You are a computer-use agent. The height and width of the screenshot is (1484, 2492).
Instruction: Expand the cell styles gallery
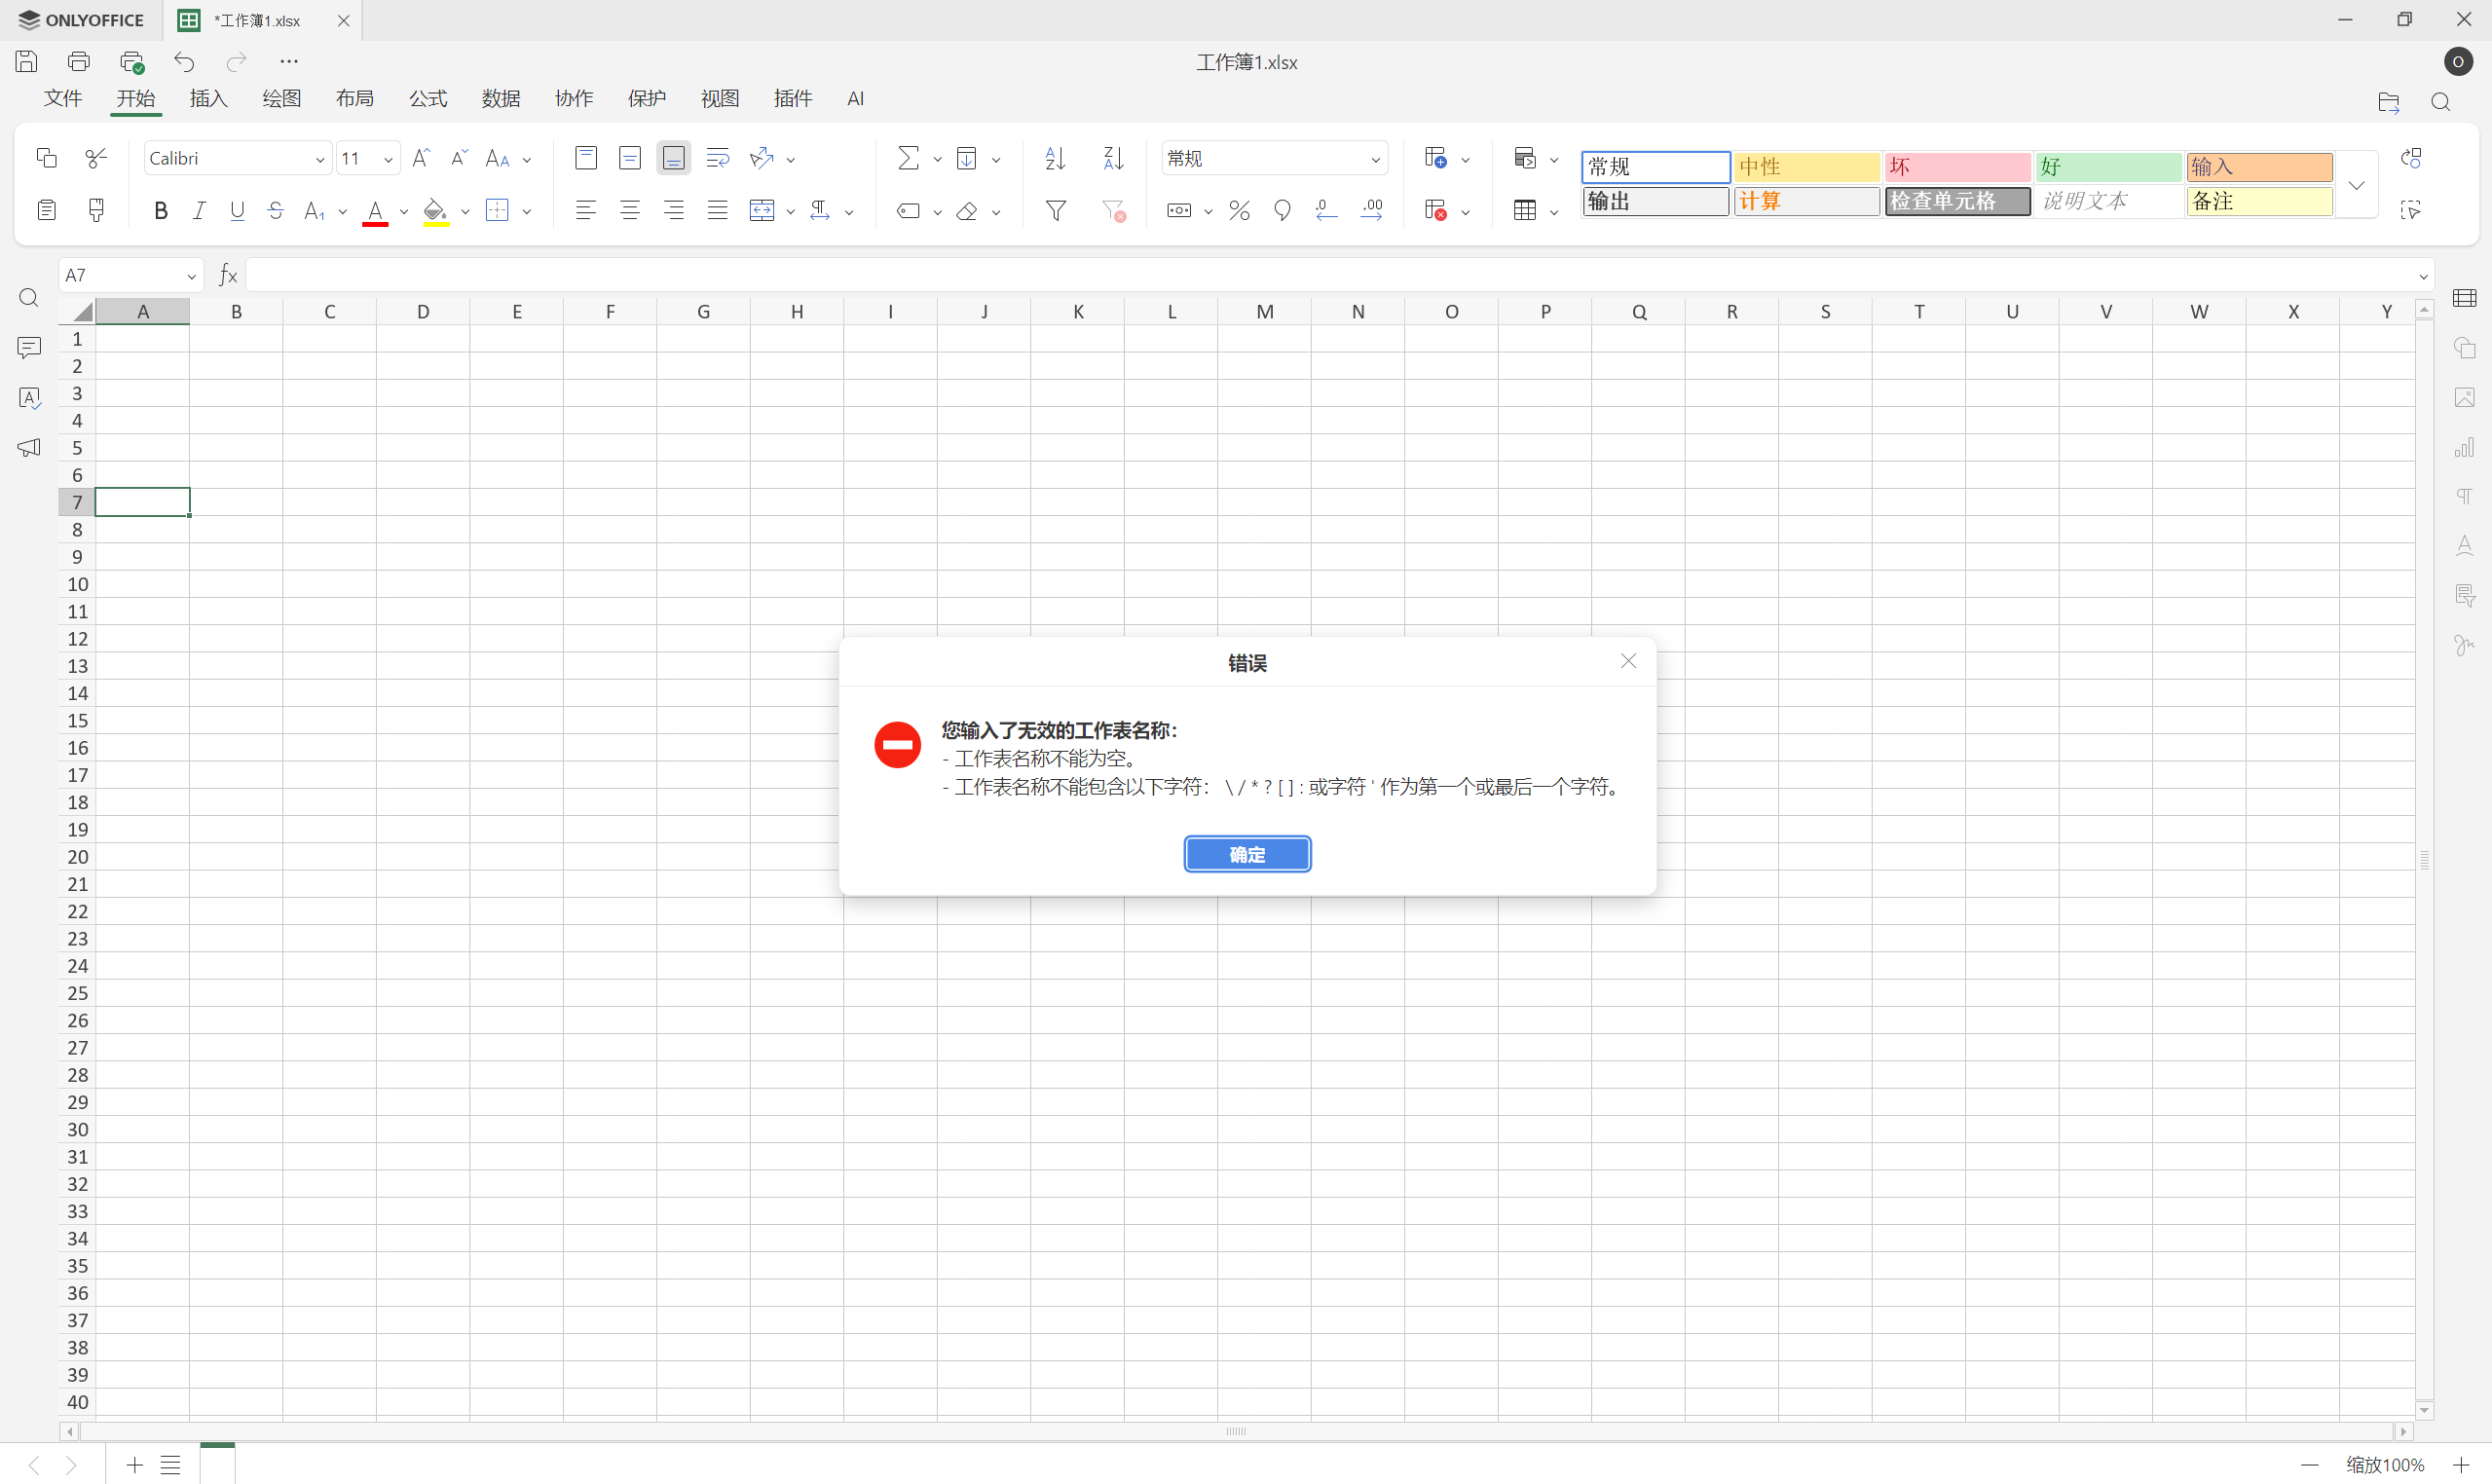(x=2356, y=185)
